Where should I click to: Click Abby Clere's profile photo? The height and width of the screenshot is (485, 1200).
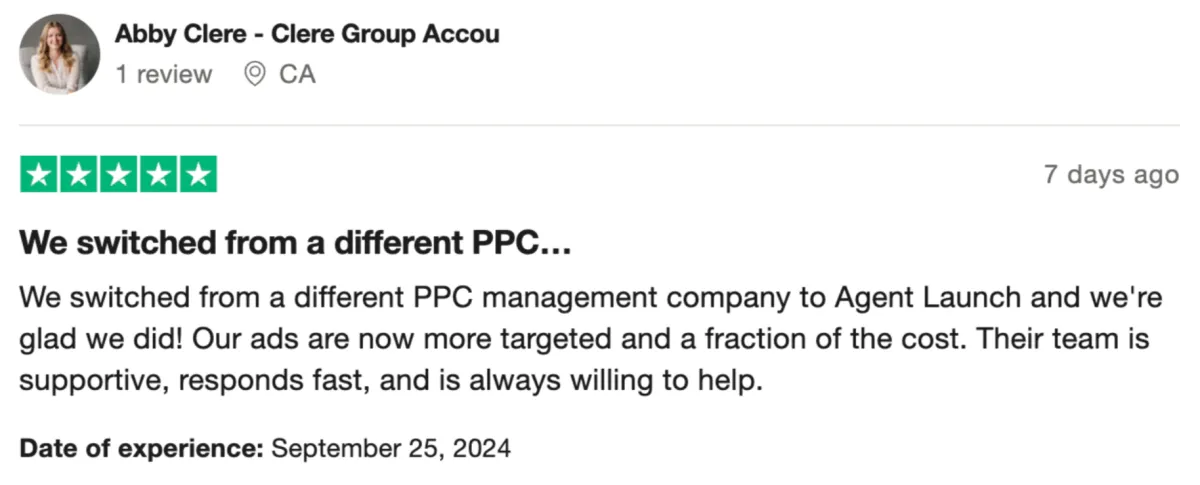click(x=59, y=54)
